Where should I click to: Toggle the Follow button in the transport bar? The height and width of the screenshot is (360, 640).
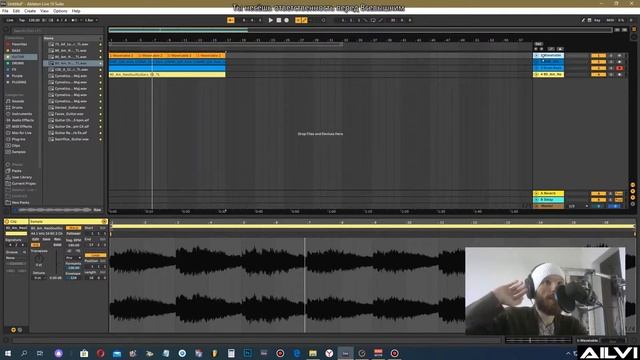click(231, 20)
